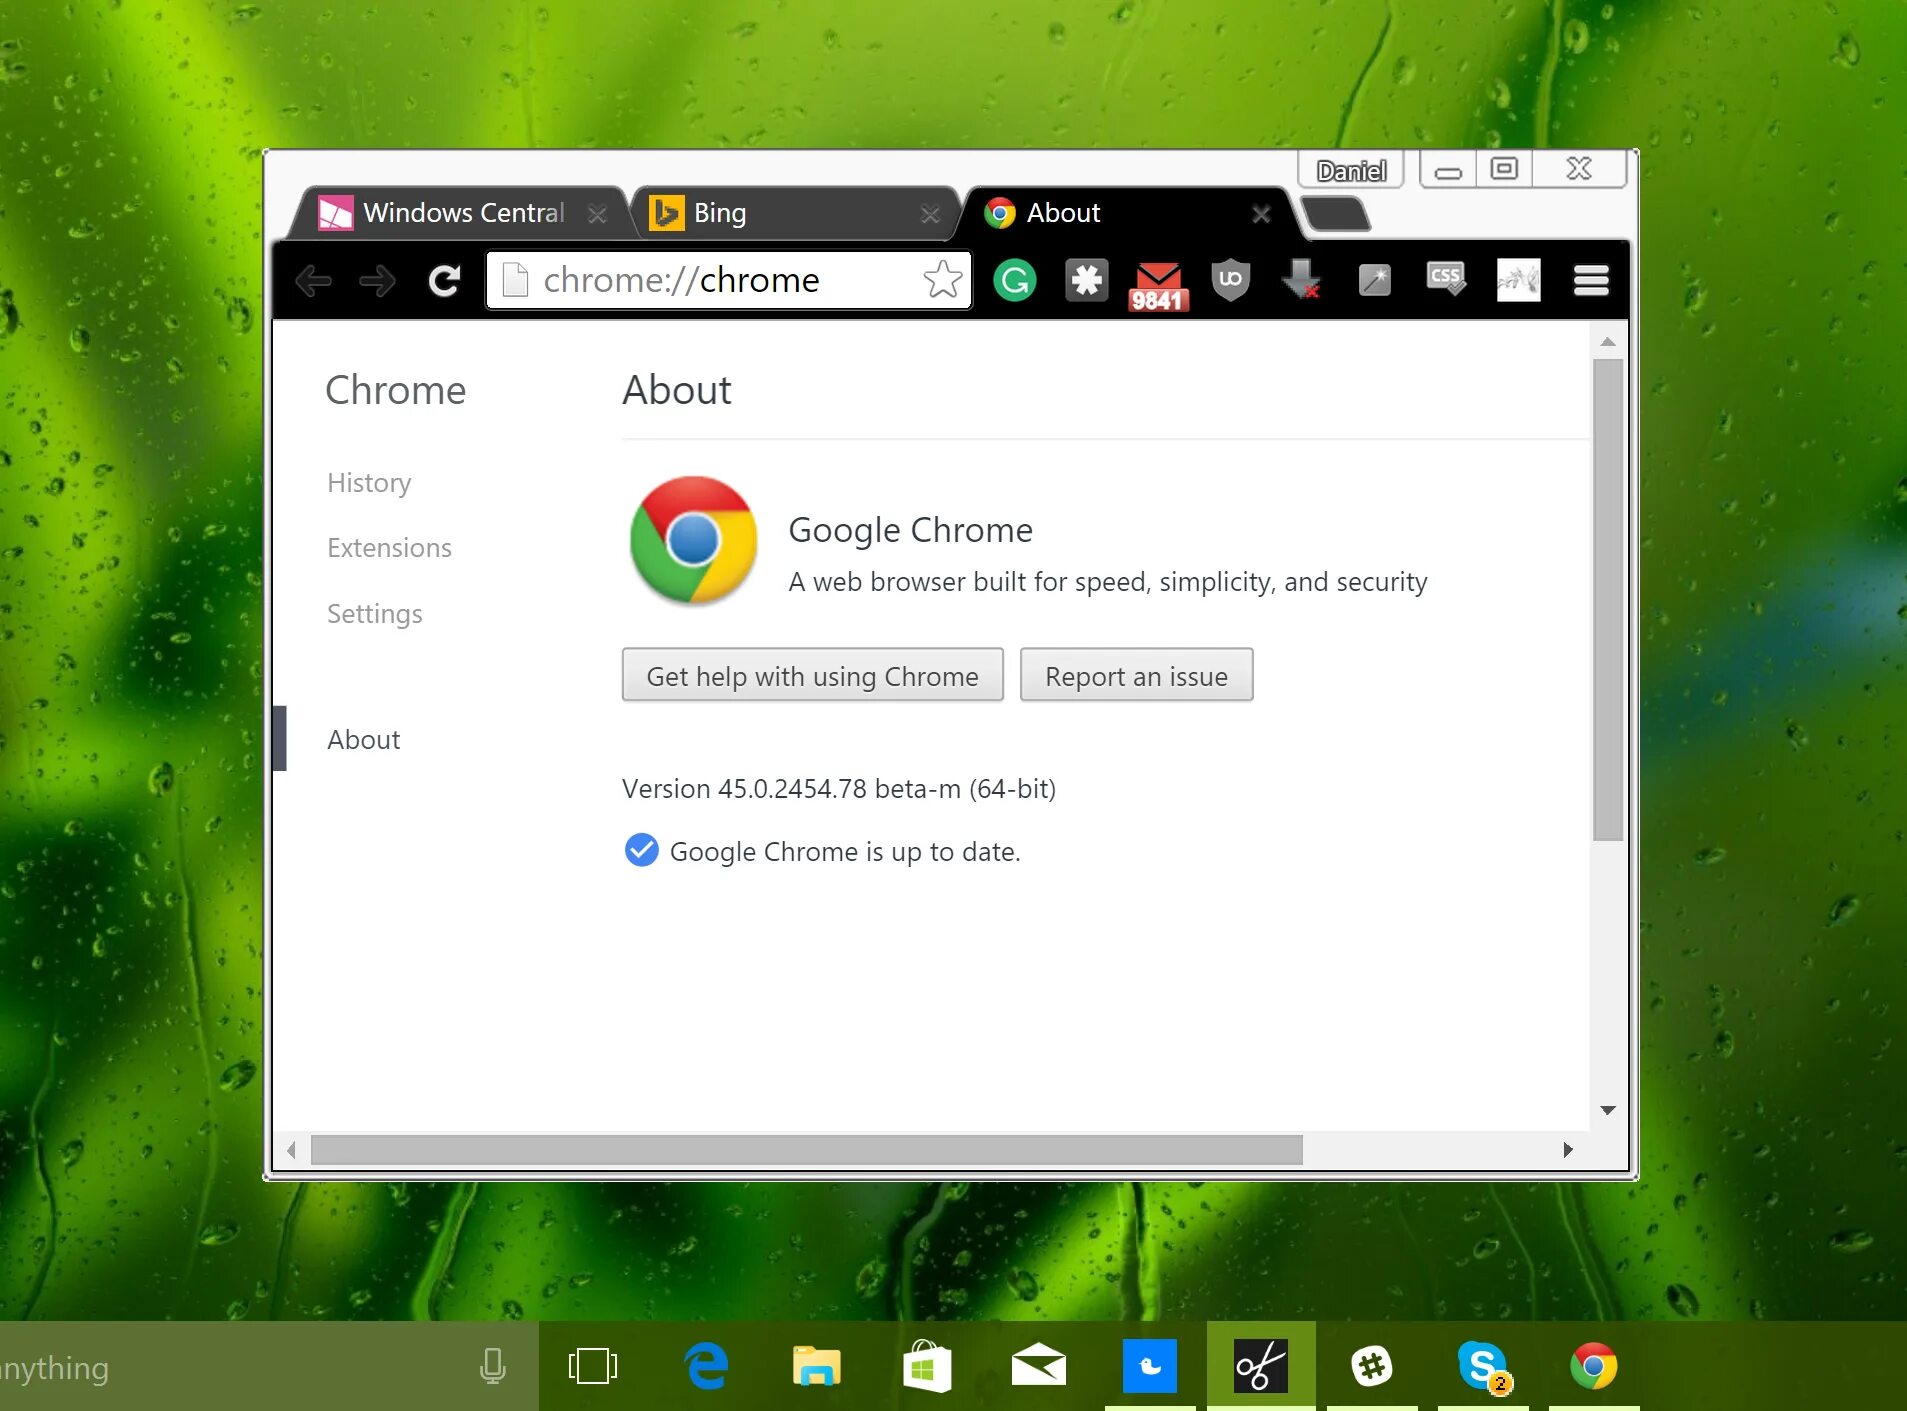Viewport: 1907px width, 1411px height.
Task: Click the Bing tab favicon
Action: (x=667, y=213)
